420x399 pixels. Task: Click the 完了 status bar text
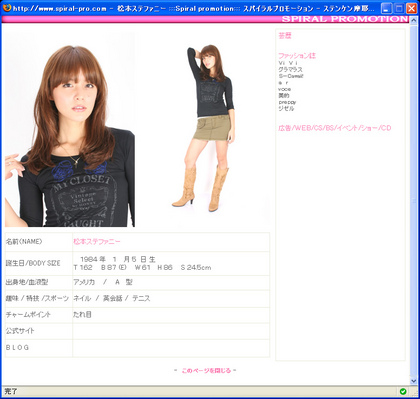pyautogui.click(x=11, y=391)
